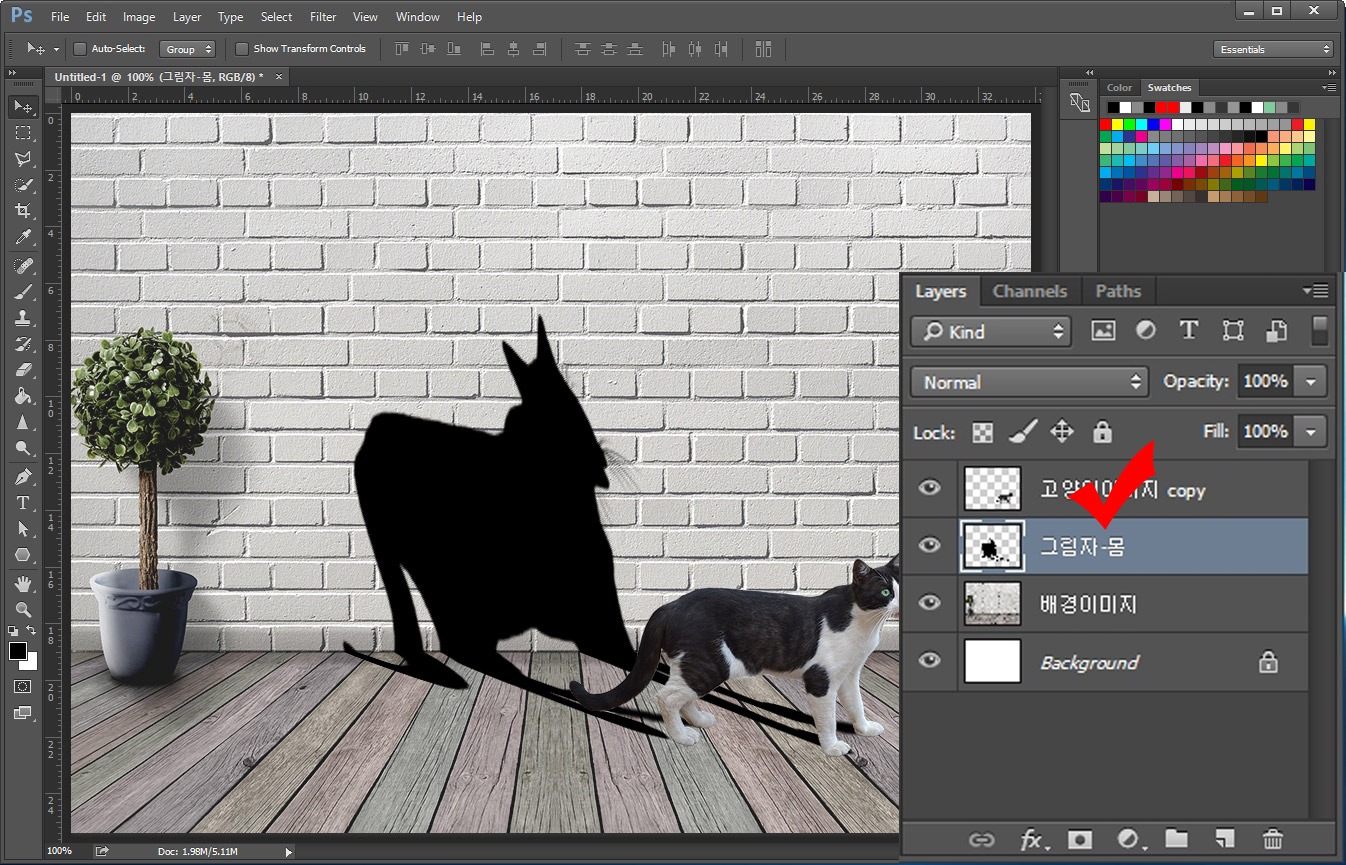
Task: Delete the selected layer
Action: click(x=1272, y=840)
